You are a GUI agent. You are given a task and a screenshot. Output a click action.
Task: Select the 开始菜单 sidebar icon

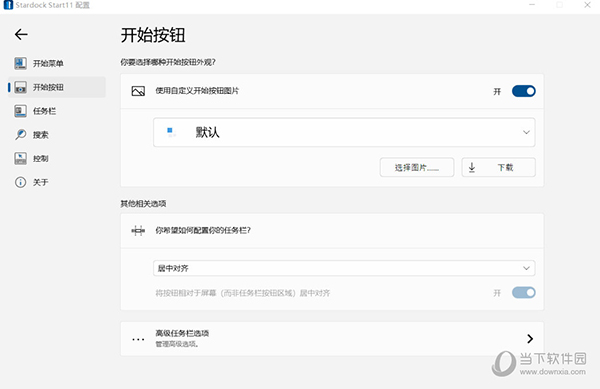(21, 63)
